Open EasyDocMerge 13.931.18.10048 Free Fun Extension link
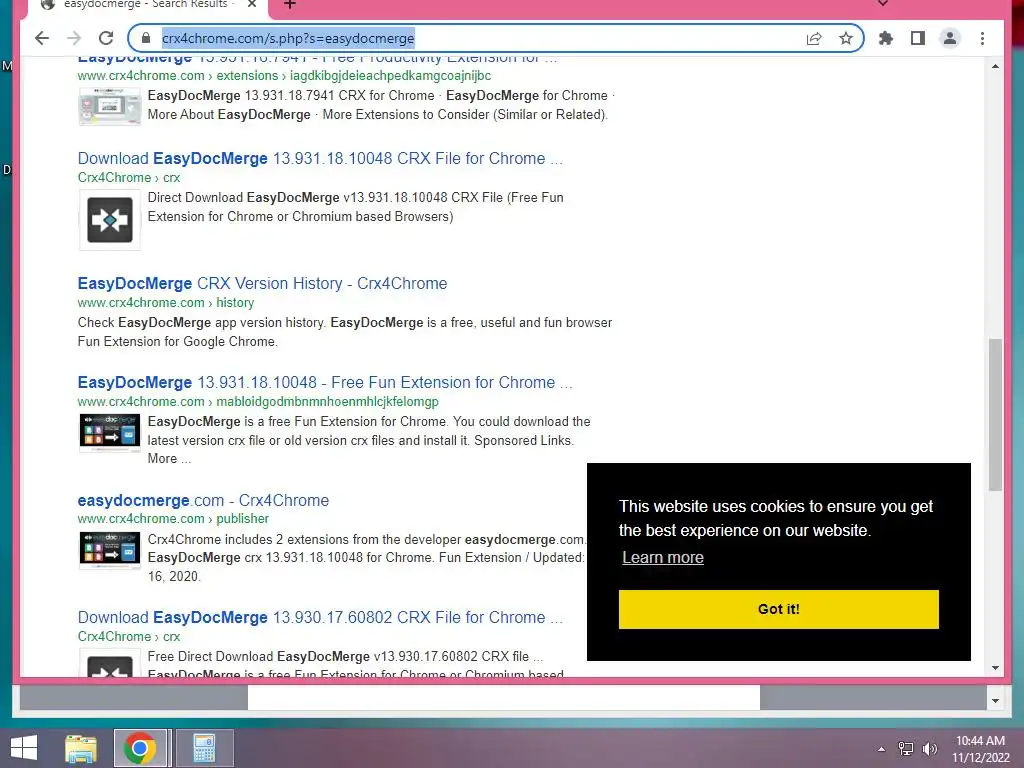 325,383
